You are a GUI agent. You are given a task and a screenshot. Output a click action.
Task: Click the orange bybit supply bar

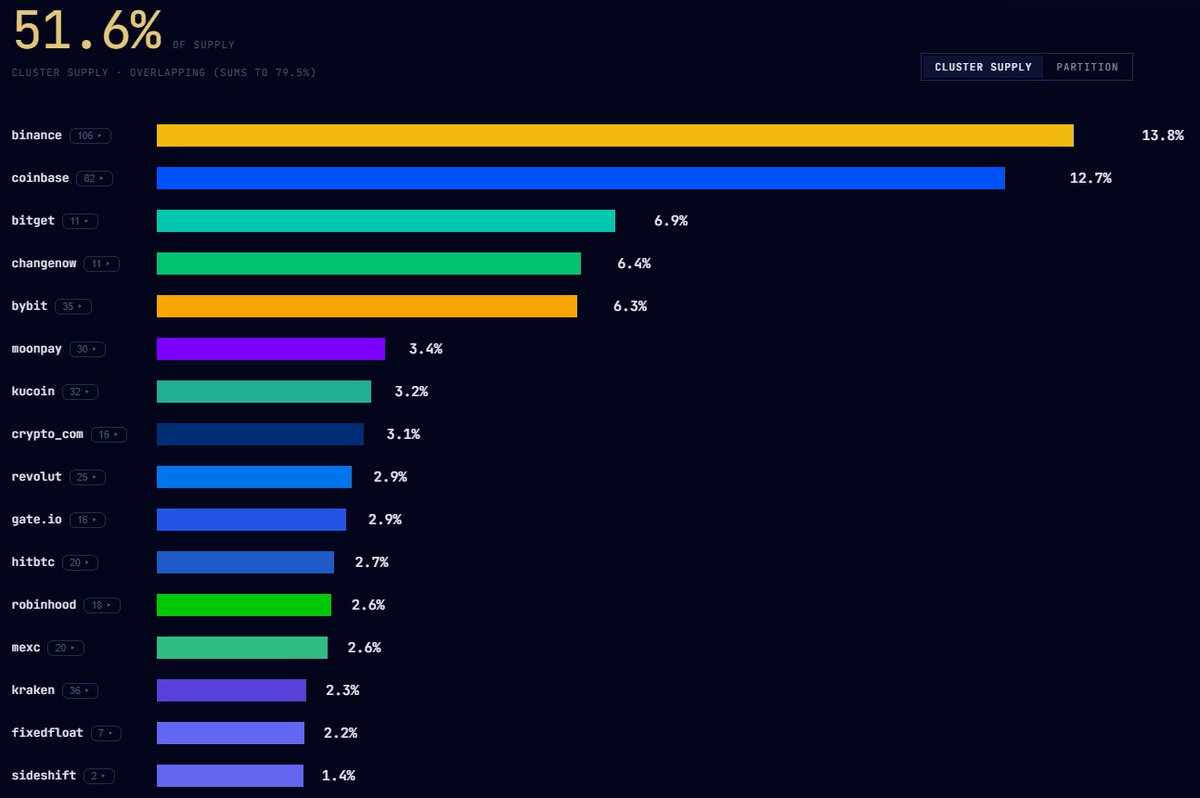[367, 306]
